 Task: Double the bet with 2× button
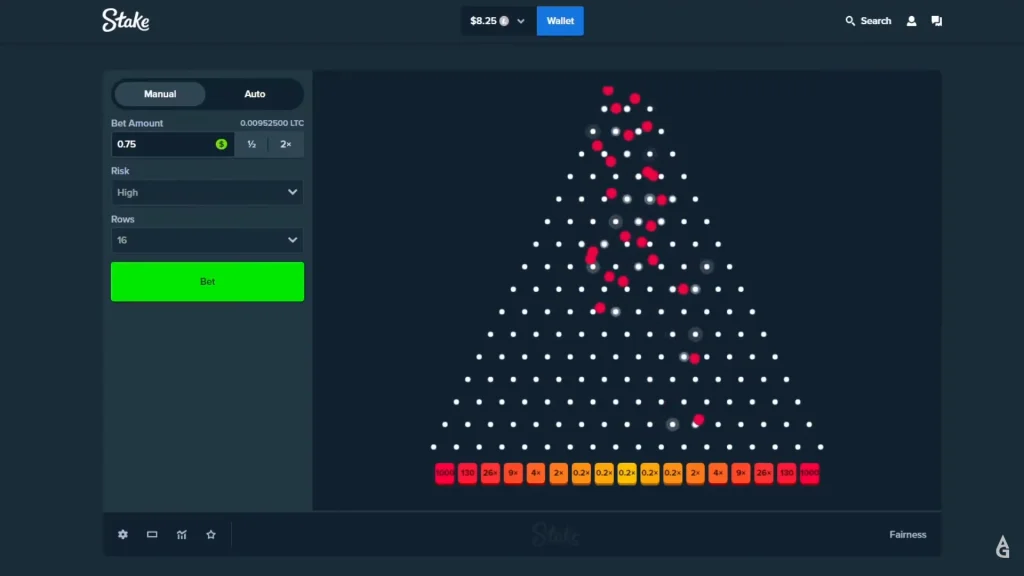pyautogui.click(x=286, y=144)
